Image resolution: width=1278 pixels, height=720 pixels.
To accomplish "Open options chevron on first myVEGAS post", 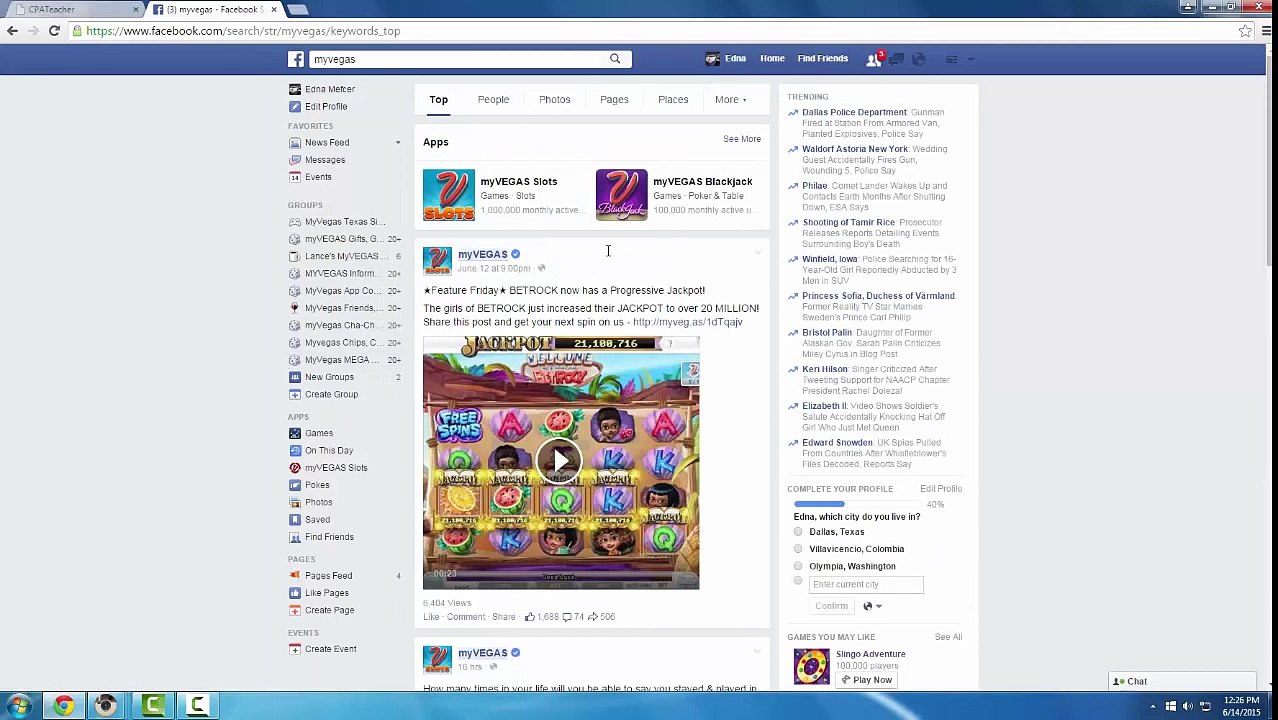I will coord(757,253).
